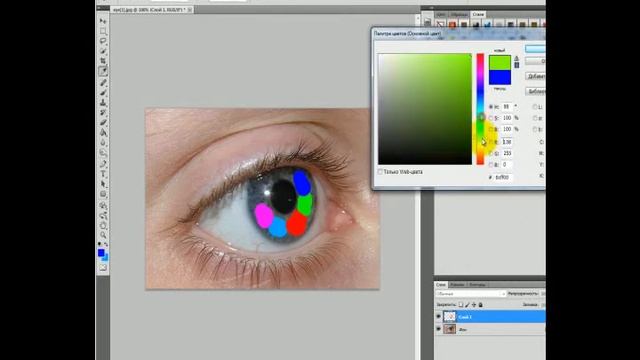The image size is (640, 360).
Task: Select the History Brush tool
Action: pos(103,113)
